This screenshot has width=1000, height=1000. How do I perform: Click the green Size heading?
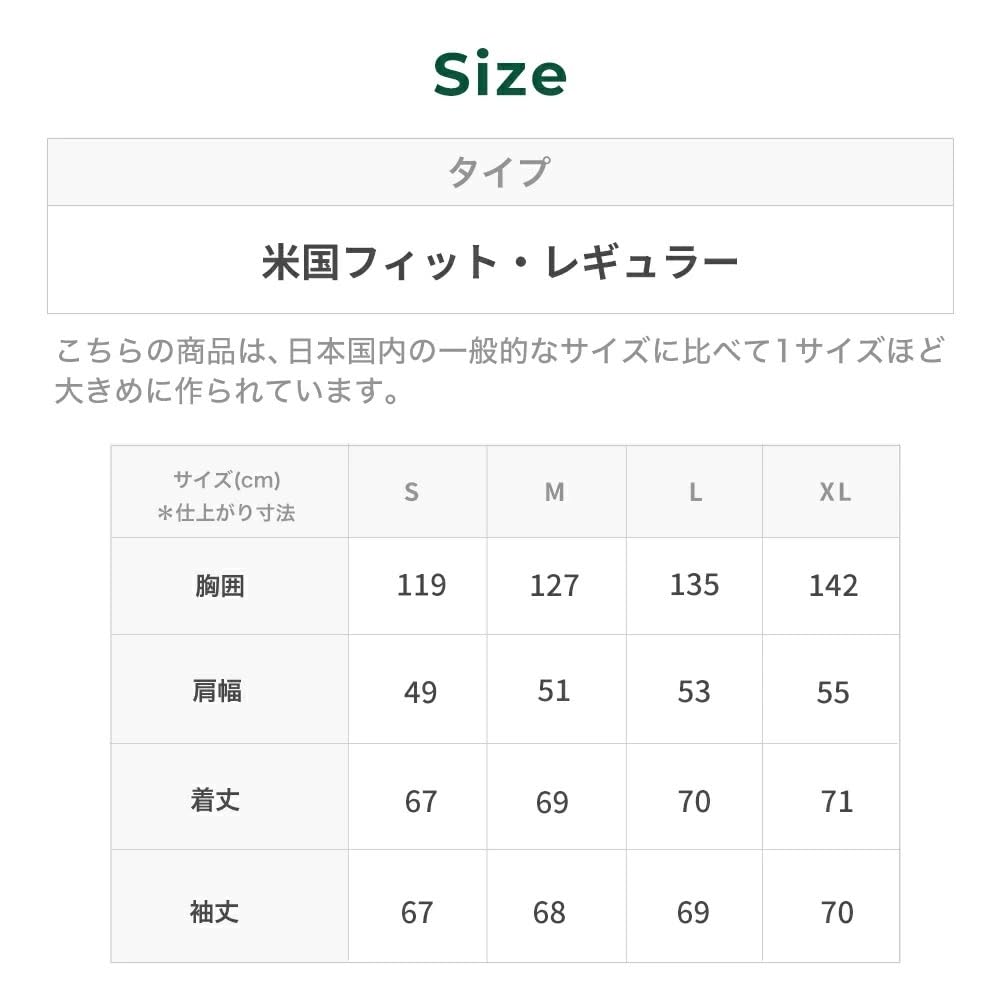(500, 75)
